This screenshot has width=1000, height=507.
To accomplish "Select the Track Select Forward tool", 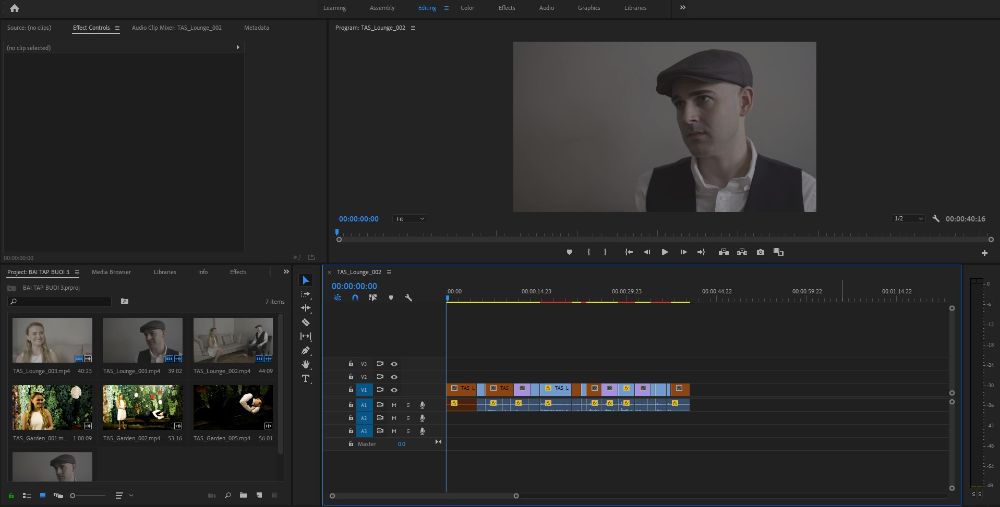I will (305, 294).
